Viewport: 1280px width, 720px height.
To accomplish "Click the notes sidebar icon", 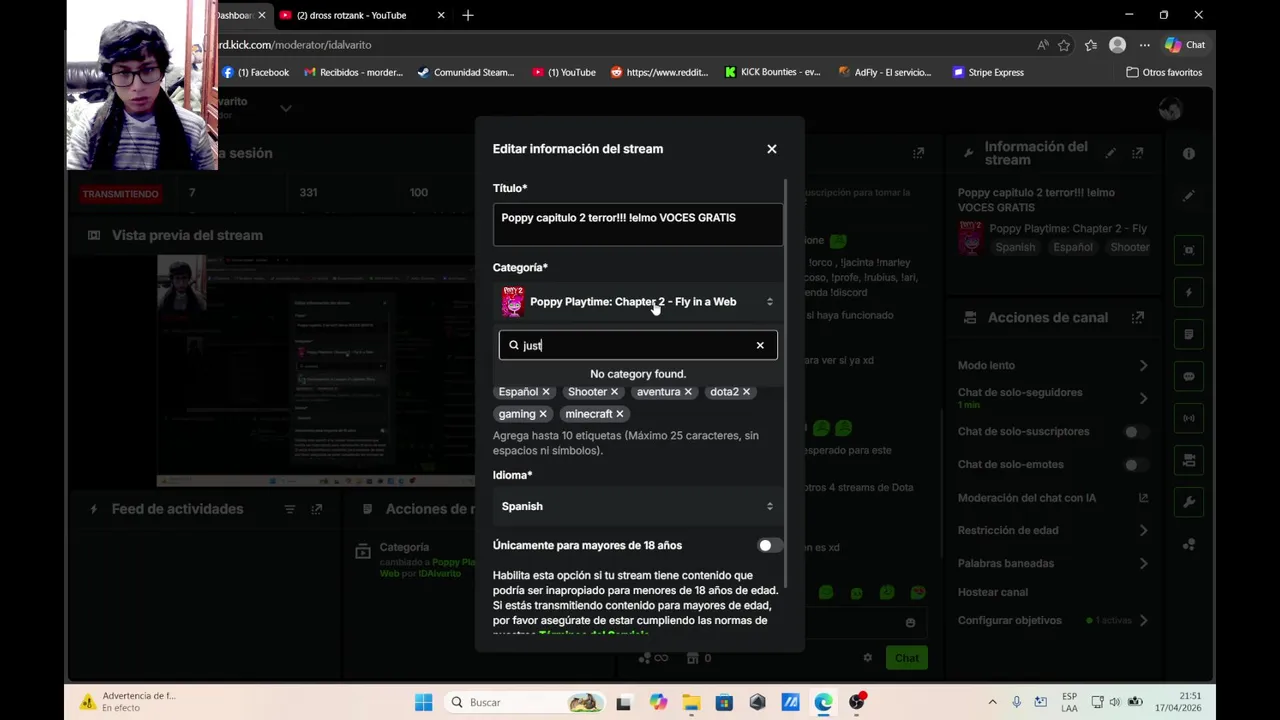I will (1189, 335).
